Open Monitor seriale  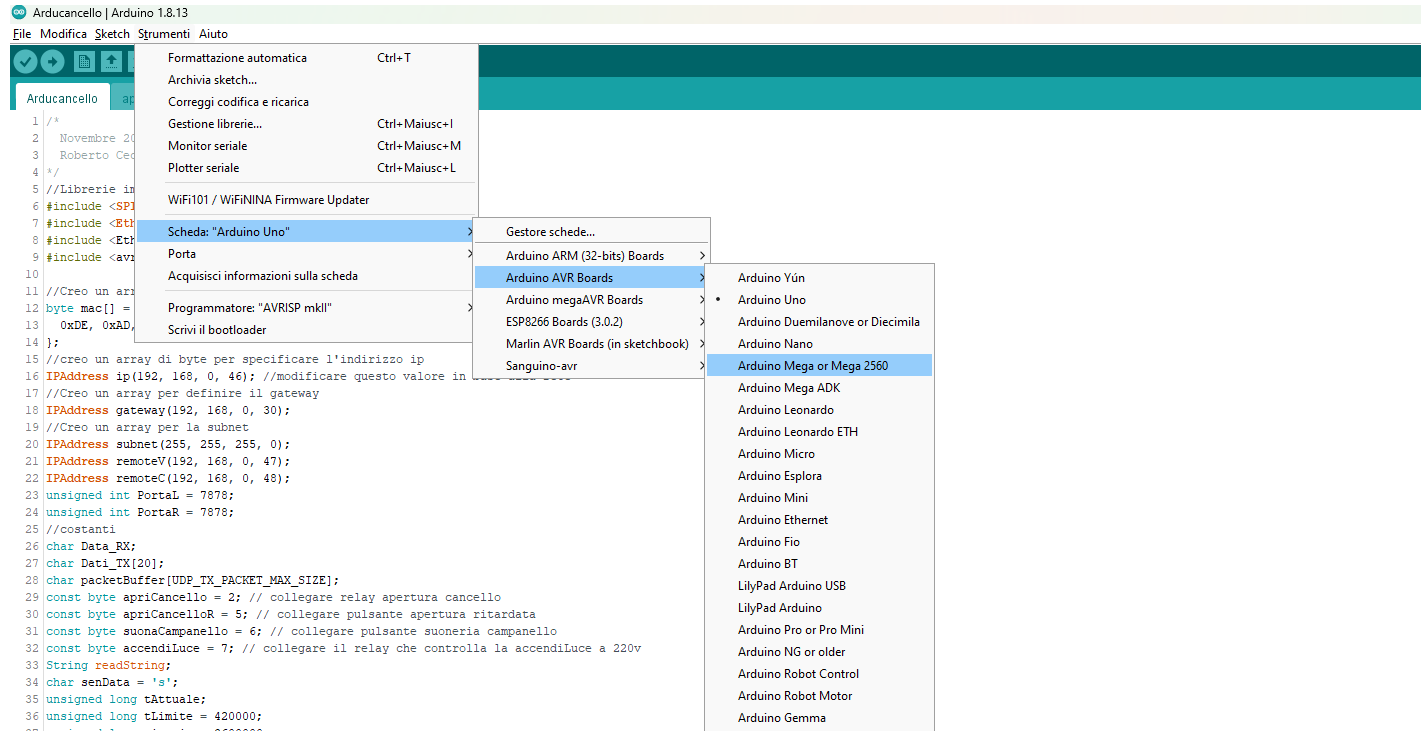pos(306,146)
